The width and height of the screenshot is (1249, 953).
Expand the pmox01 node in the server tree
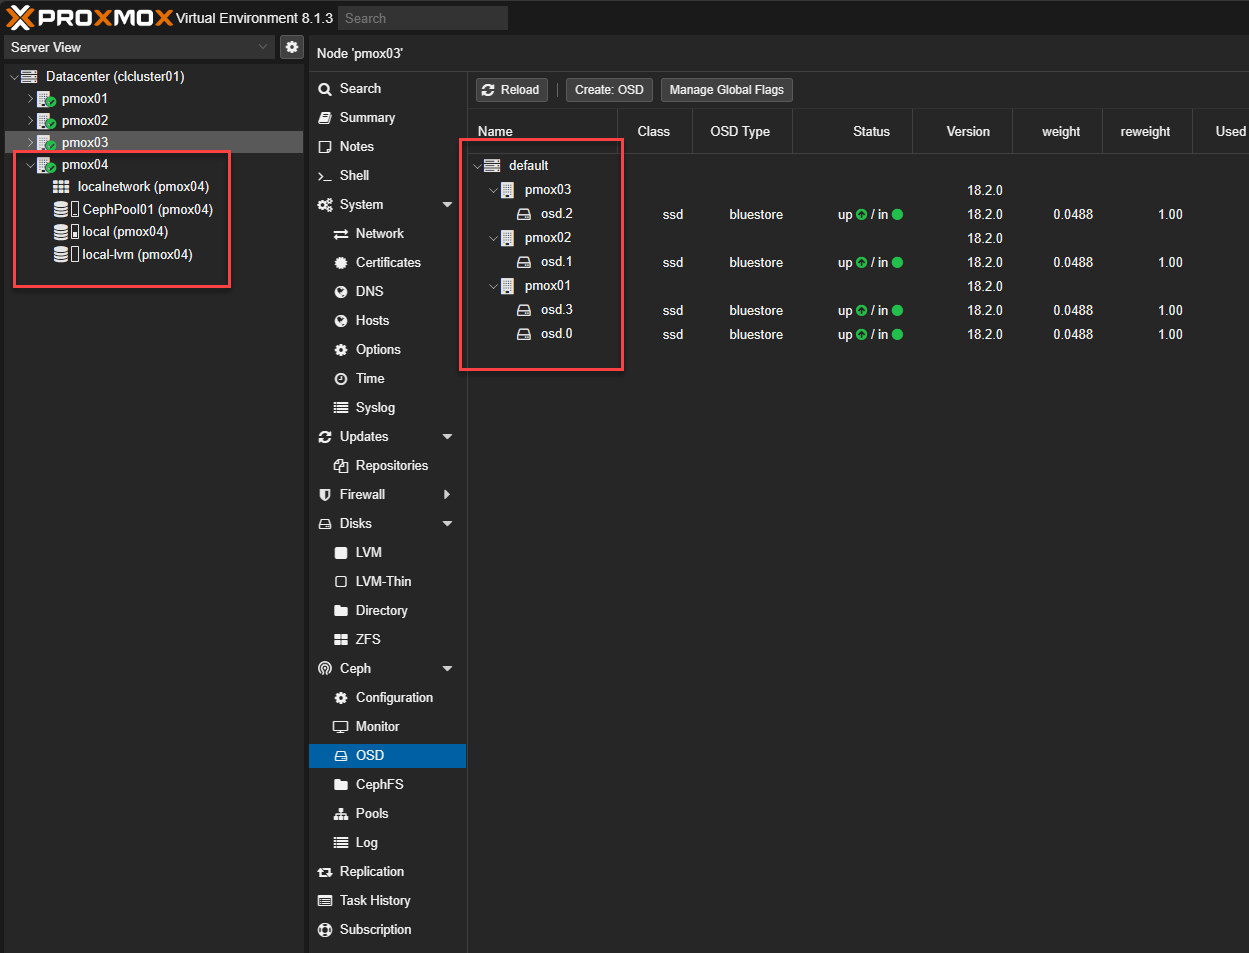coord(30,99)
